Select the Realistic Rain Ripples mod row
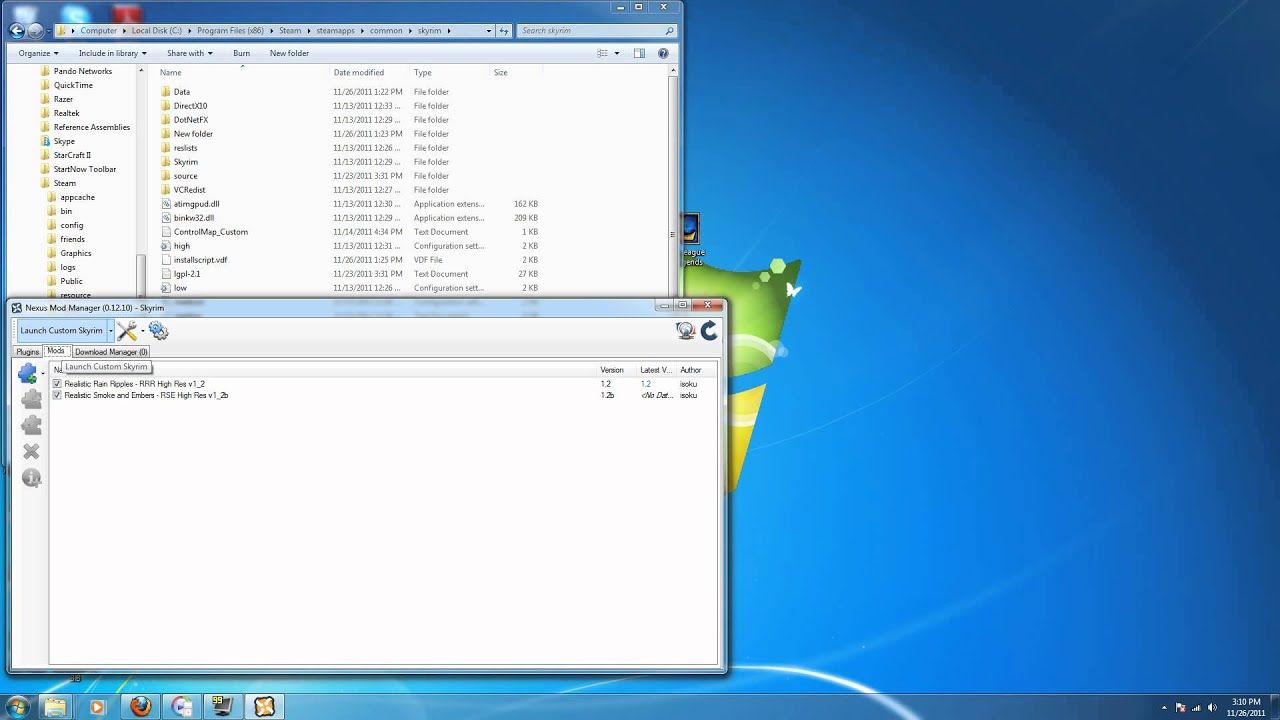Image resolution: width=1280 pixels, height=720 pixels. point(383,384)
